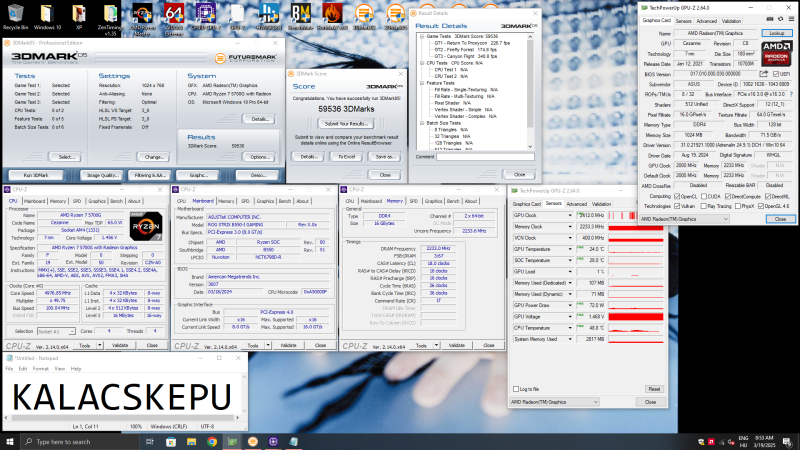
Task: Click Submit Your Results button
Action: [x=346, y=123]
